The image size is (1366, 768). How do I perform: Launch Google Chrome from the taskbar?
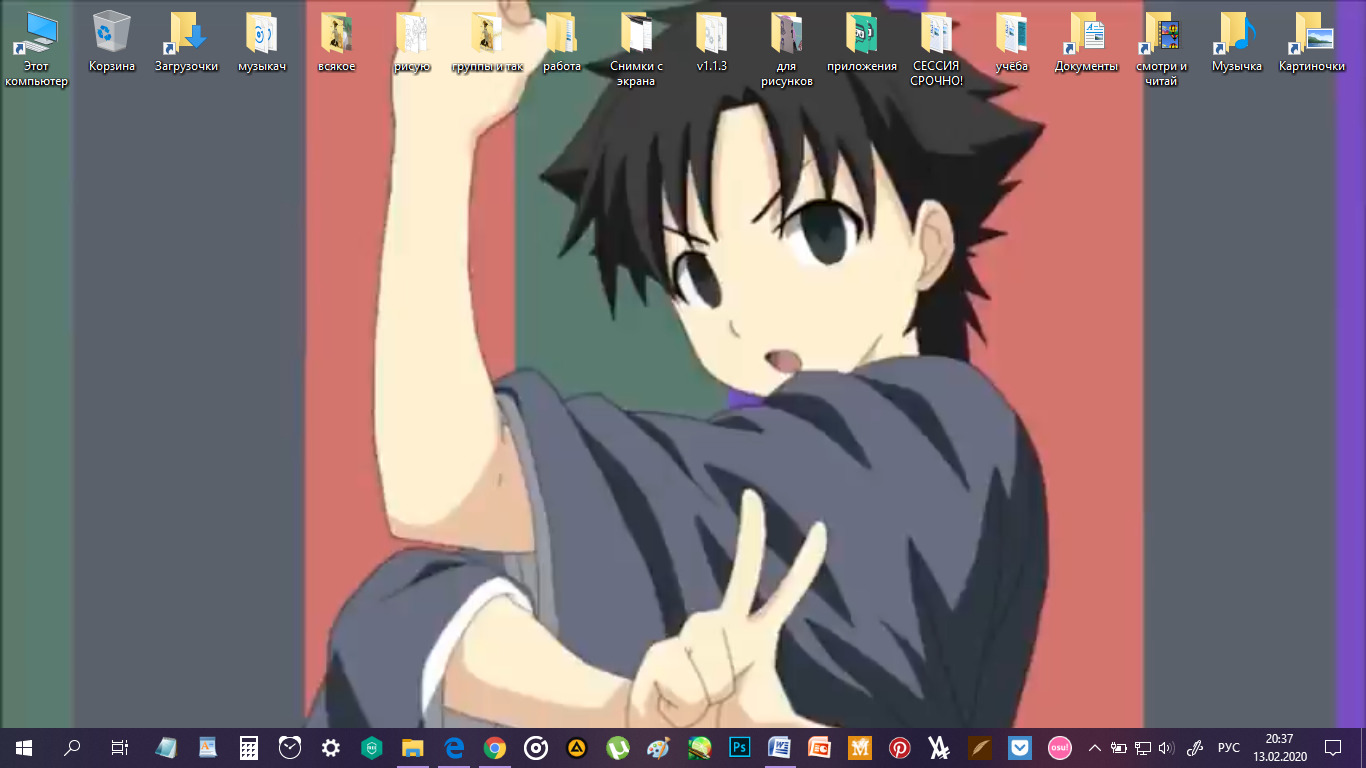point(494,747)
